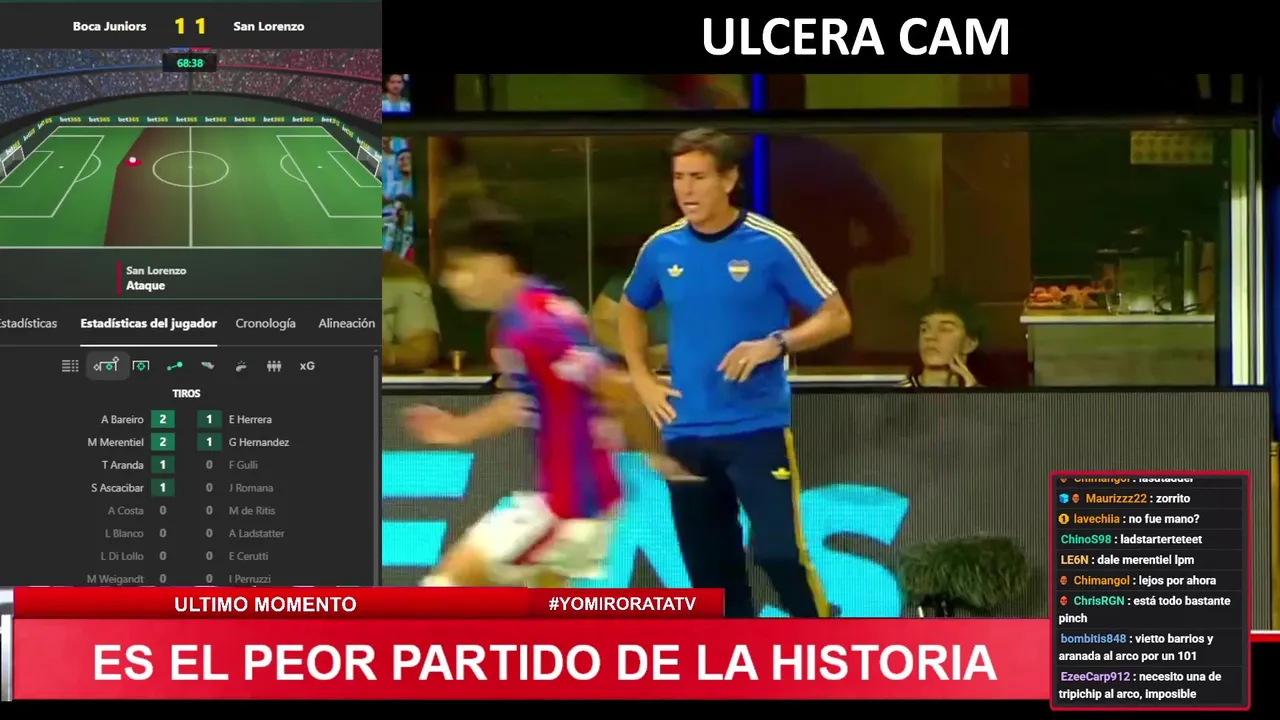Screen dimensions: 1280x720
Task: Click G Hernandez's shots value 1
Action: (209, 442)
